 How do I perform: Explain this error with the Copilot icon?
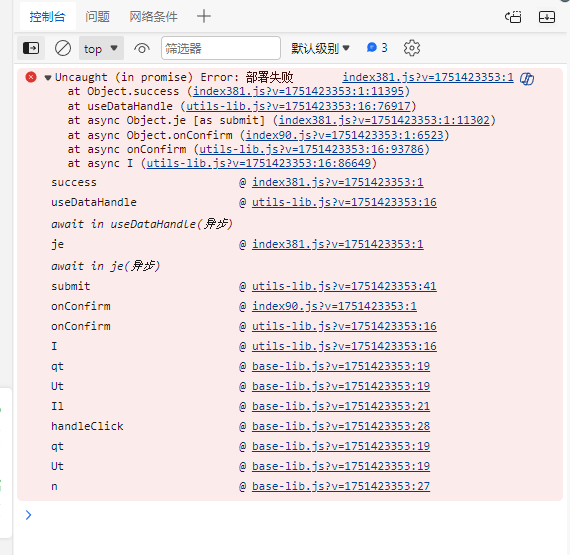point(526,78)
